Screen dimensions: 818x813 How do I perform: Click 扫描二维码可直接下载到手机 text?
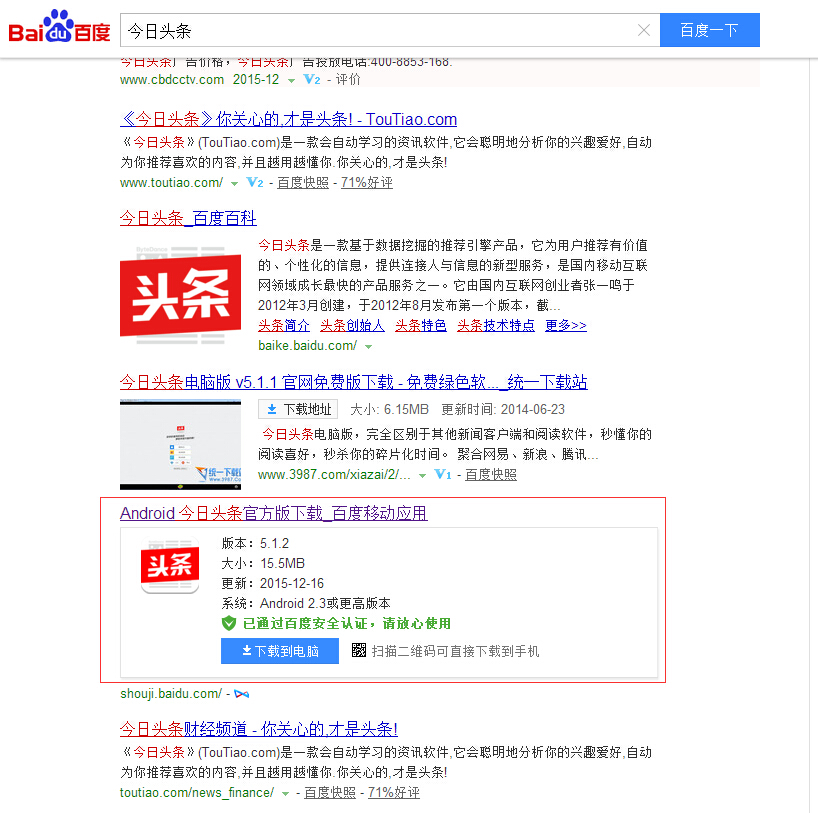(455, 651)
